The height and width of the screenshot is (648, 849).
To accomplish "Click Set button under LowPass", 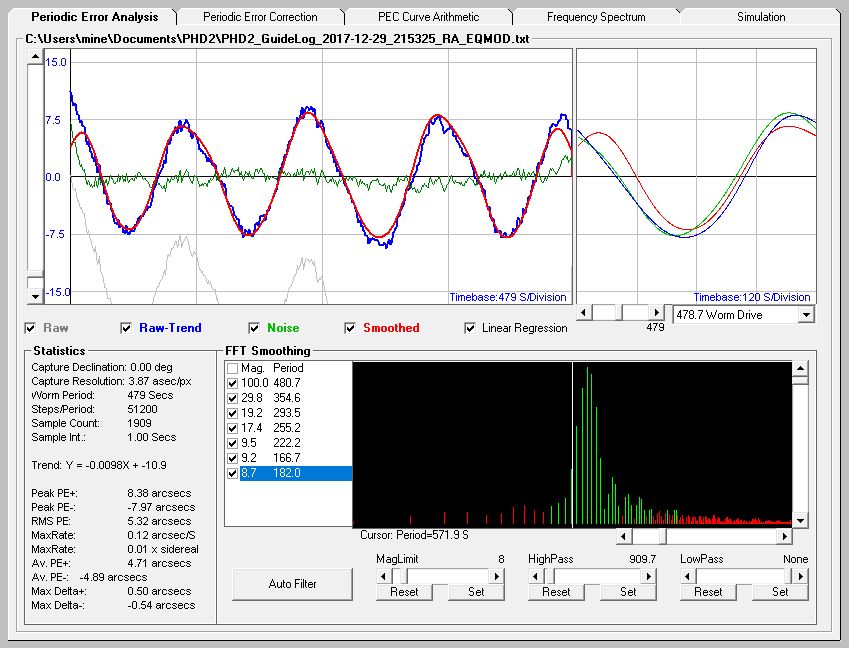I will click(x=780, y=592).
